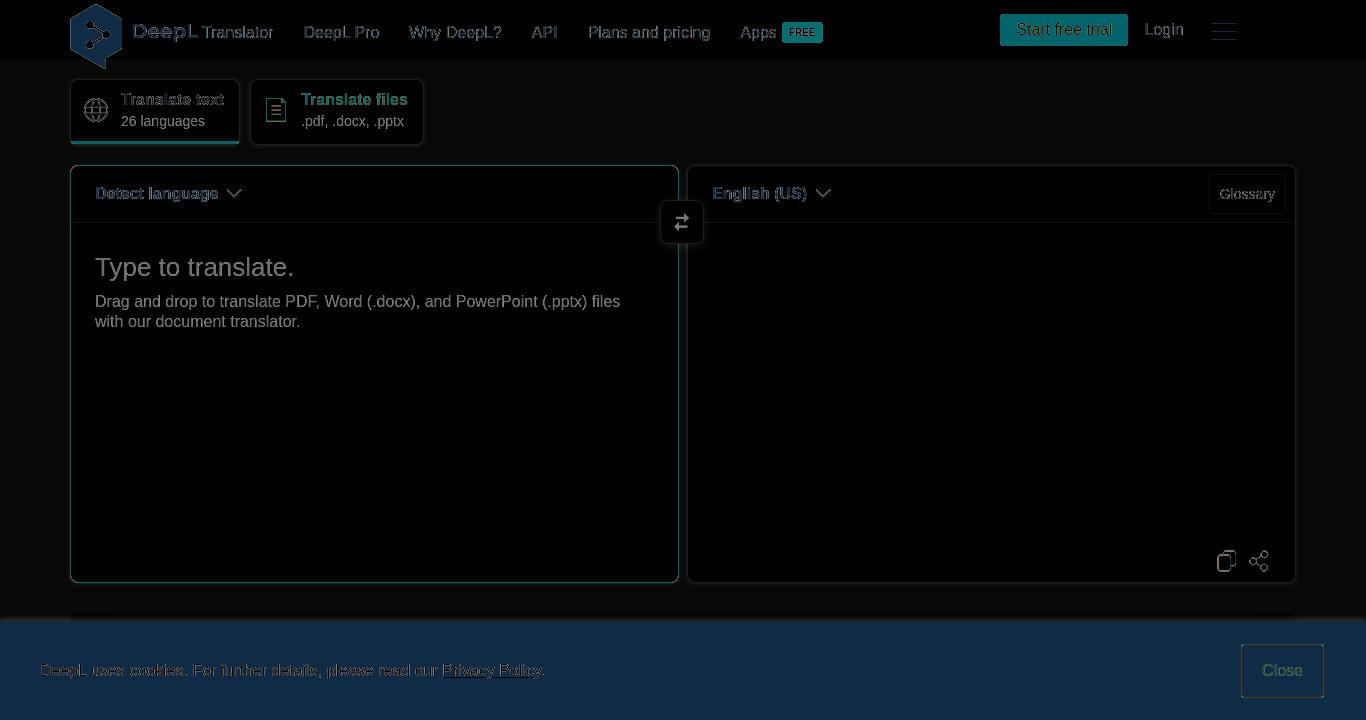
Task: Swap source and target languages
Action: (682, 222)
